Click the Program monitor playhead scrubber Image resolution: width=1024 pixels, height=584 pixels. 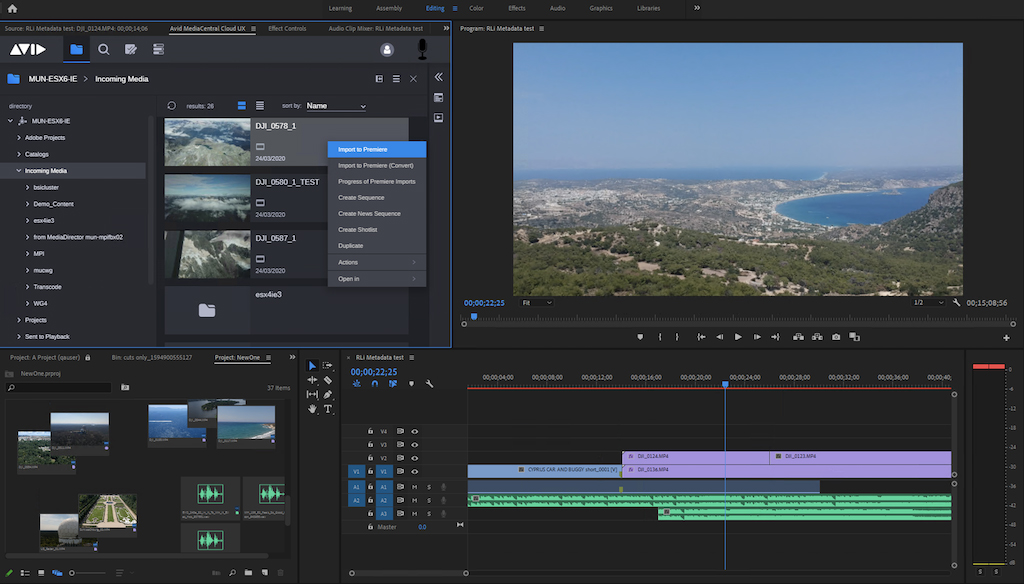coord(474,317)
